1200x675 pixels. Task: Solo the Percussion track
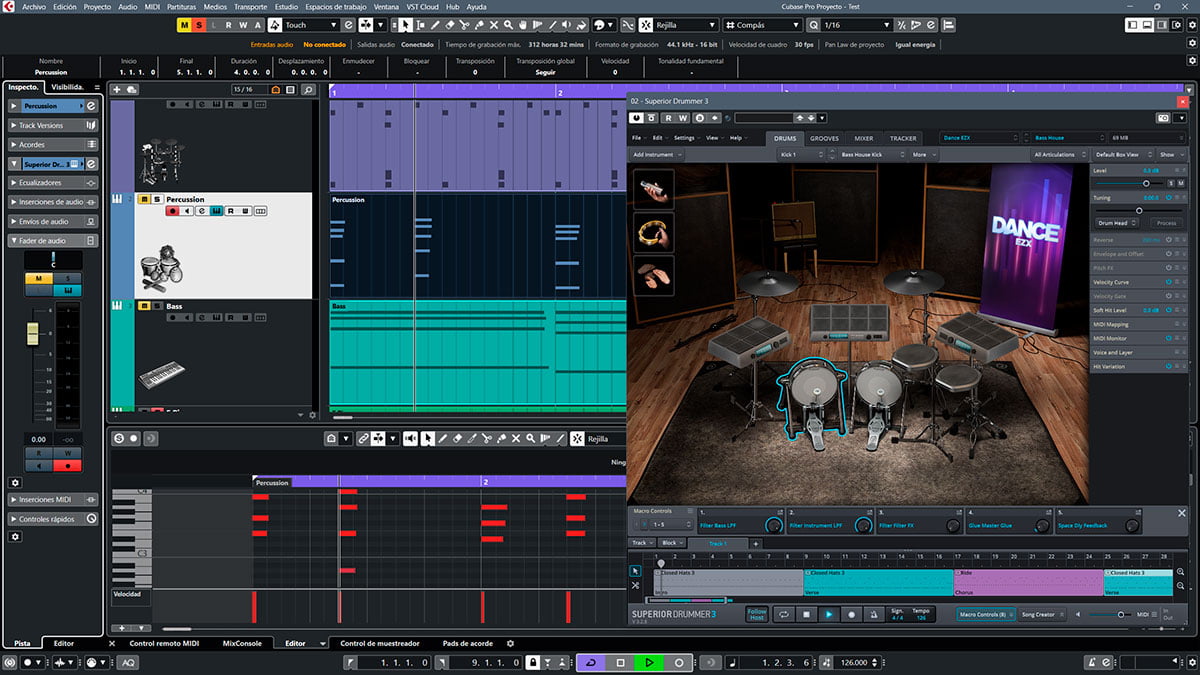(156, 199)
